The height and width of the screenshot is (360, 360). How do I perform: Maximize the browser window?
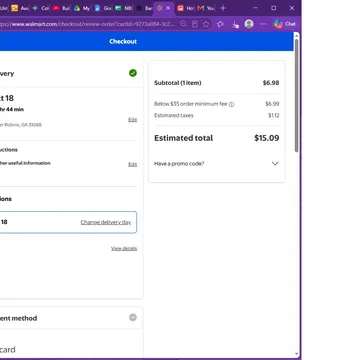(x=274, y=8)
